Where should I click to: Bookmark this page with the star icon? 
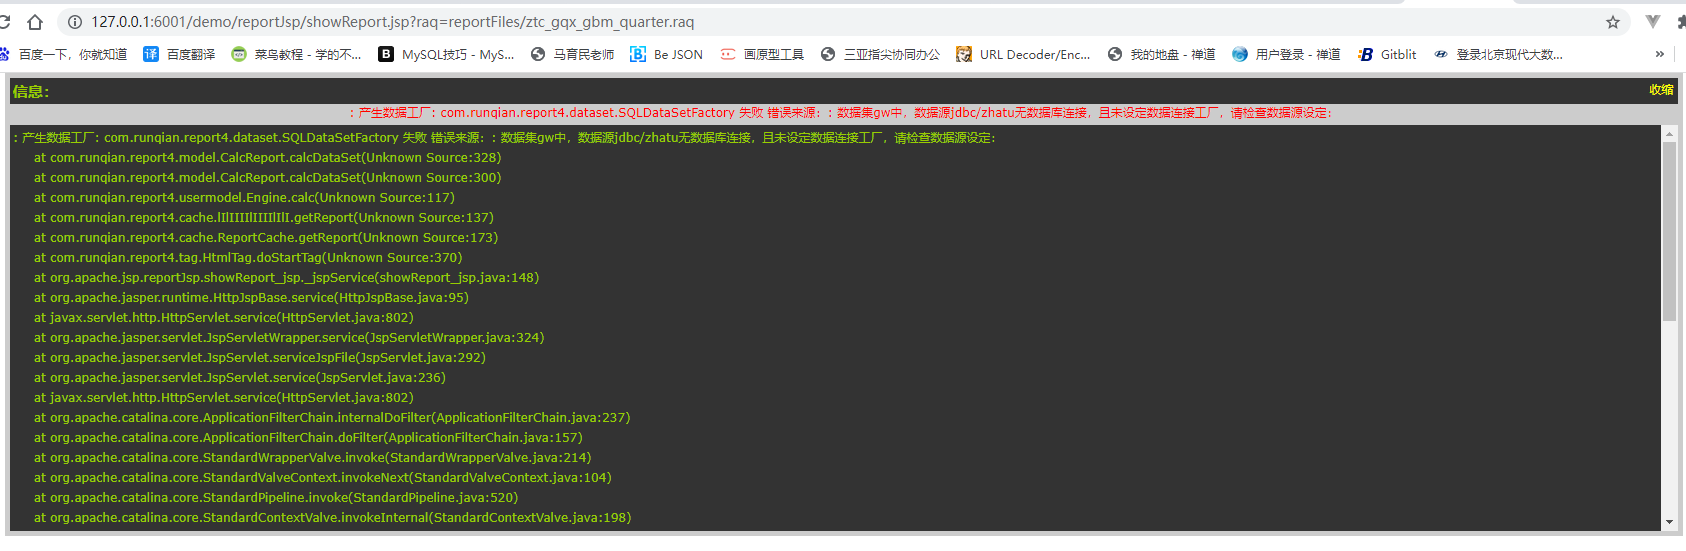pyautogui.click(x=1613, y=22)
